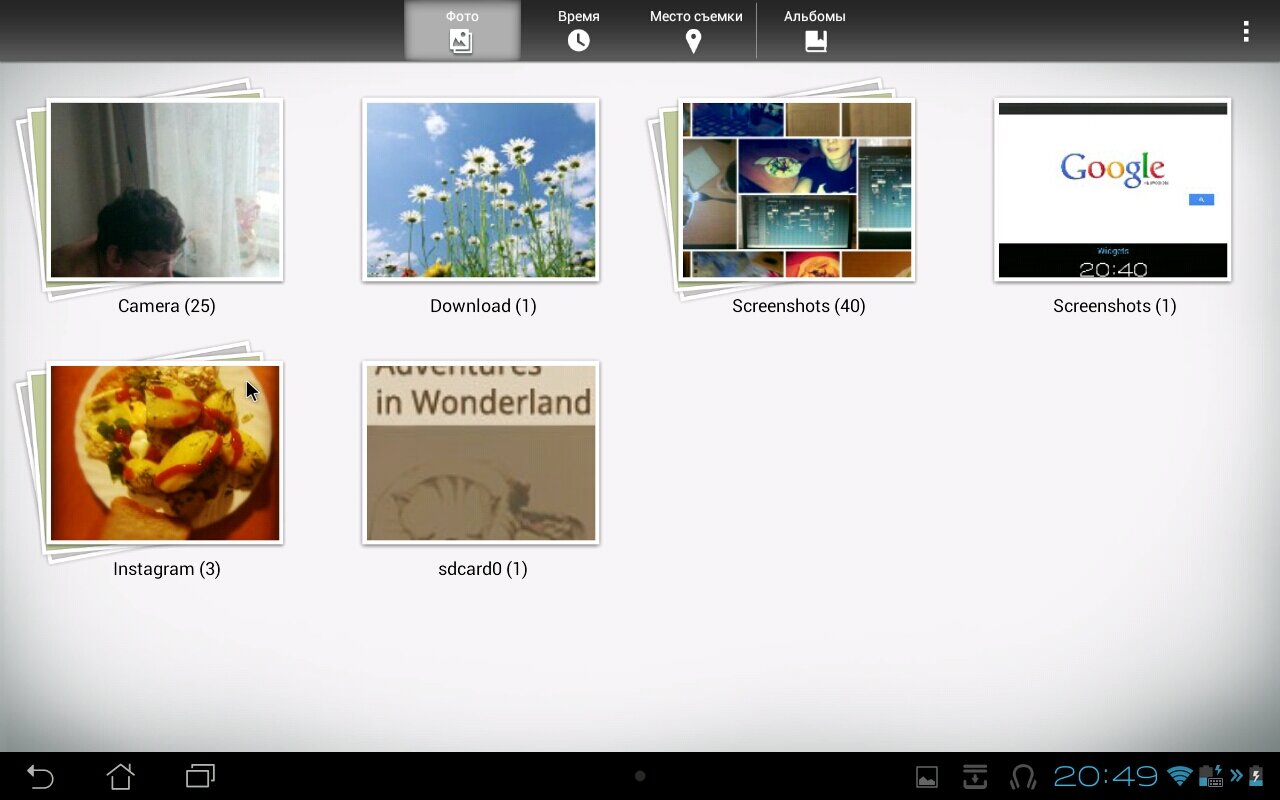This screenshot has height=800, width=1280.
Task: Open the three-dot overflow menu
Action: click(1245, 31)
